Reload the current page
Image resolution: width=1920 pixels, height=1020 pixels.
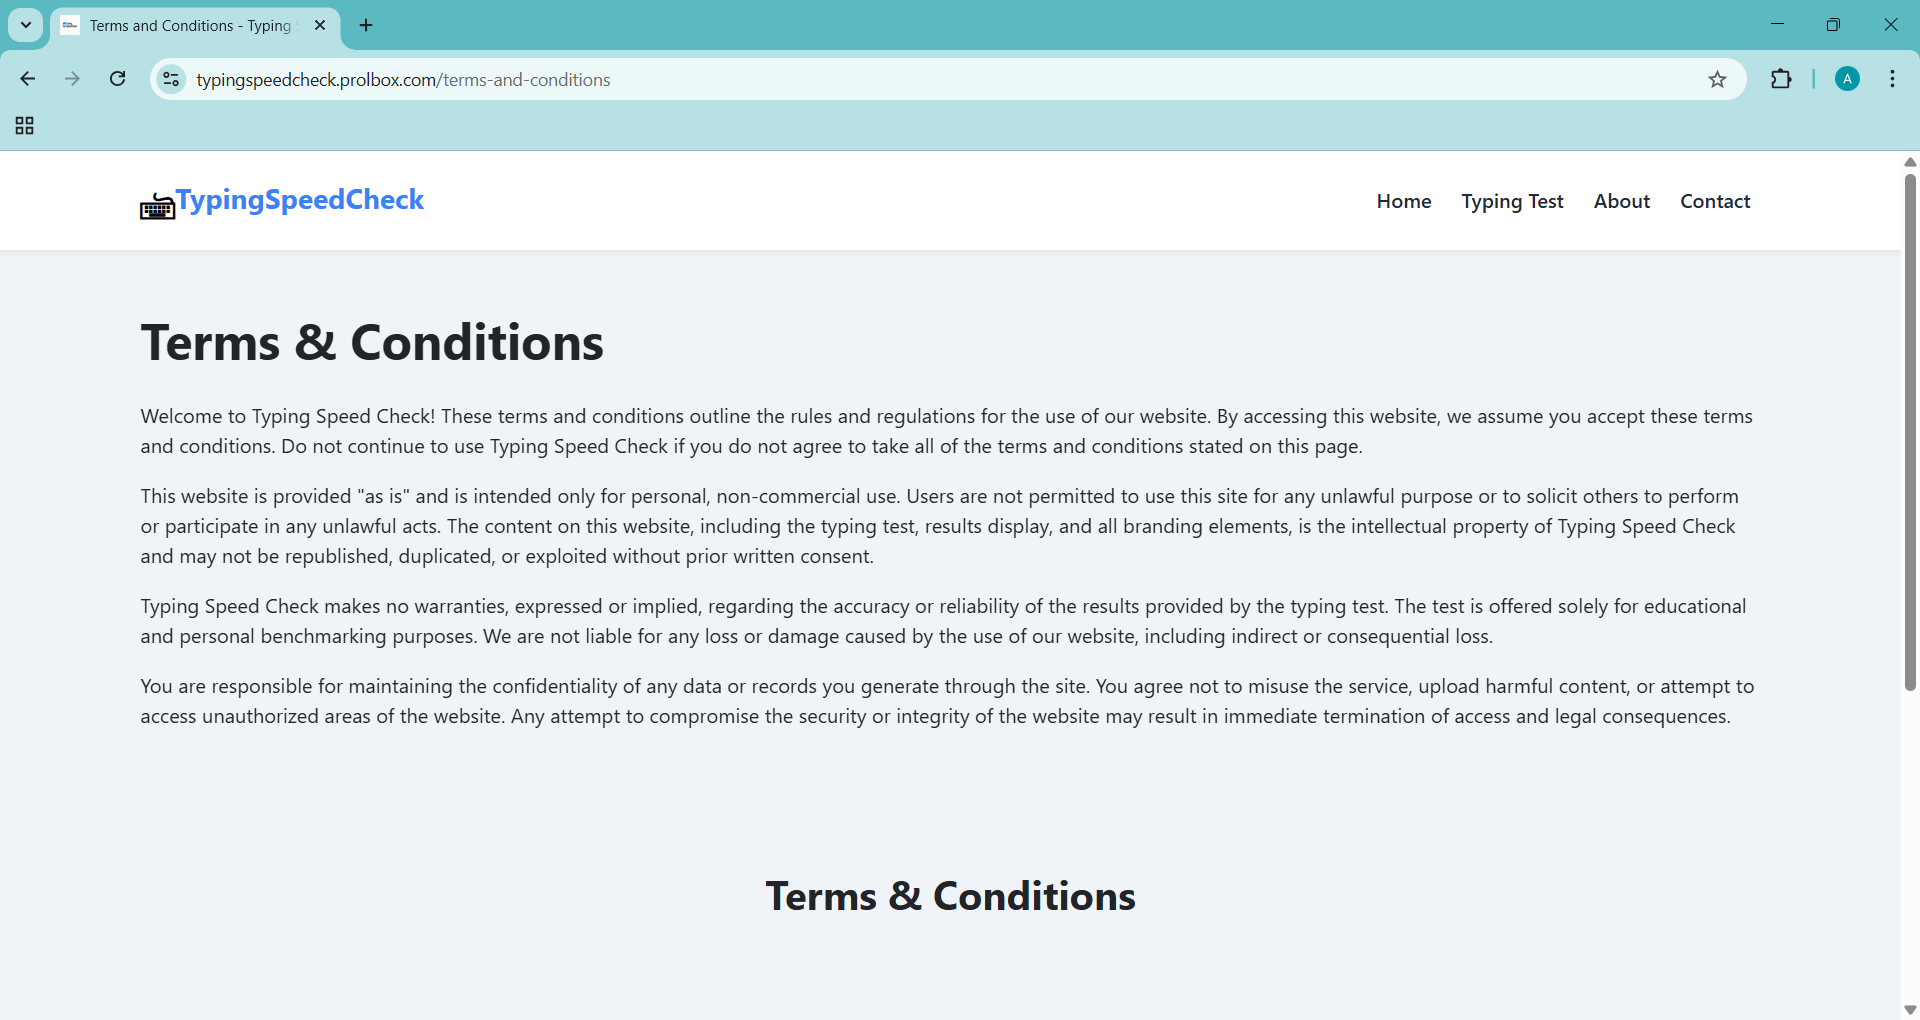pyautogui.click(x=118, y=79)
